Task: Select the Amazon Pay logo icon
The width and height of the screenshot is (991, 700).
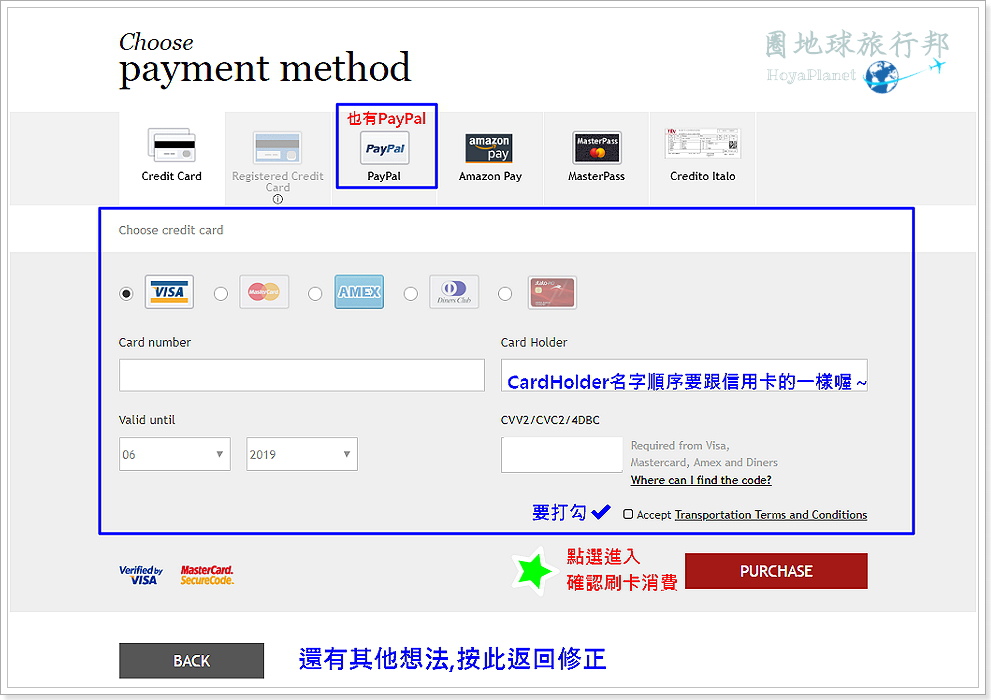Action: pyautogui.click(x=489, y=148)
